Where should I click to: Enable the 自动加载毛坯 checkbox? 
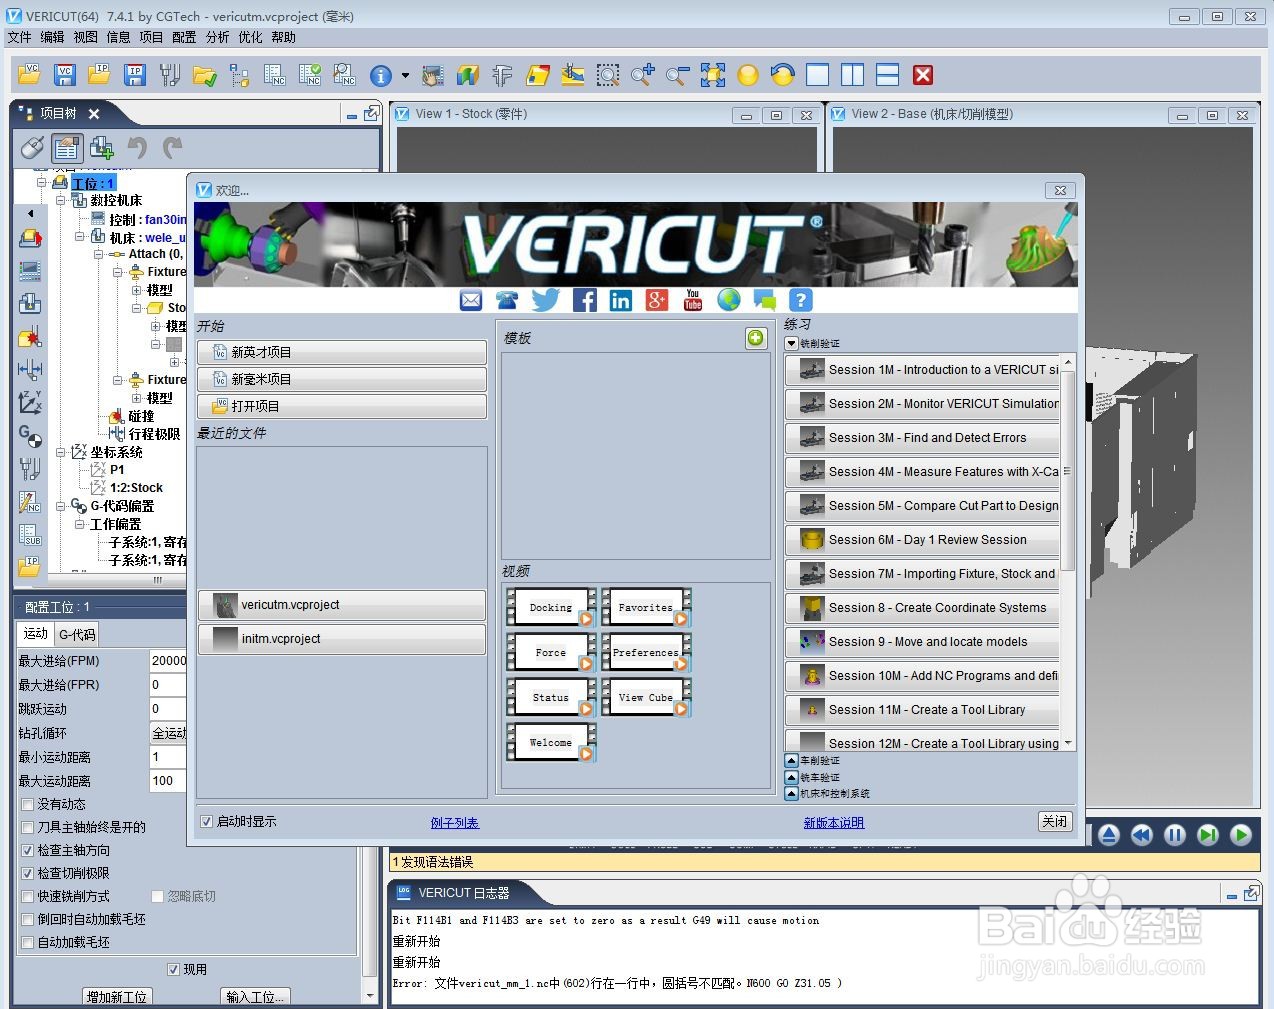(28, 943)
